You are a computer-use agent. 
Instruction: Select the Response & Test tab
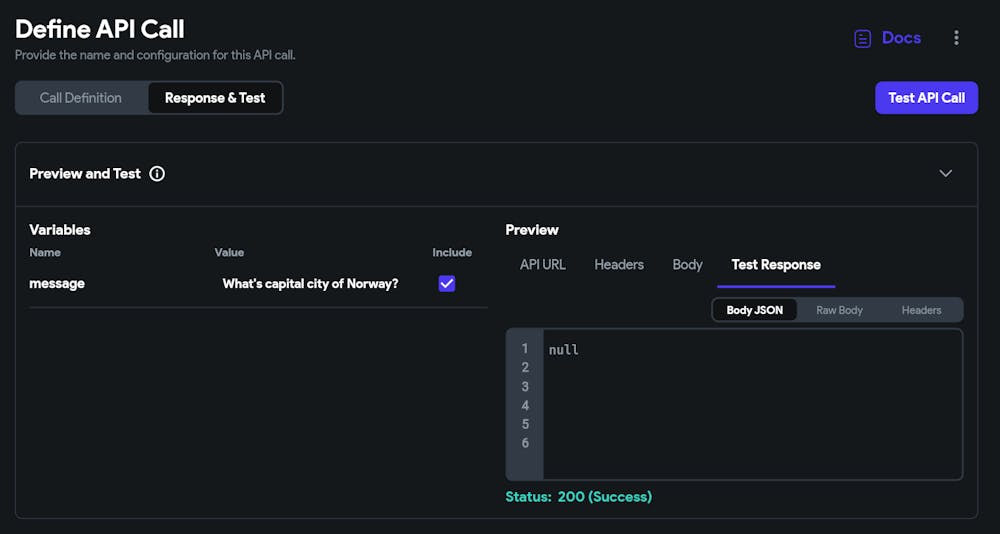pyautogui.click(x=215, y=98)
